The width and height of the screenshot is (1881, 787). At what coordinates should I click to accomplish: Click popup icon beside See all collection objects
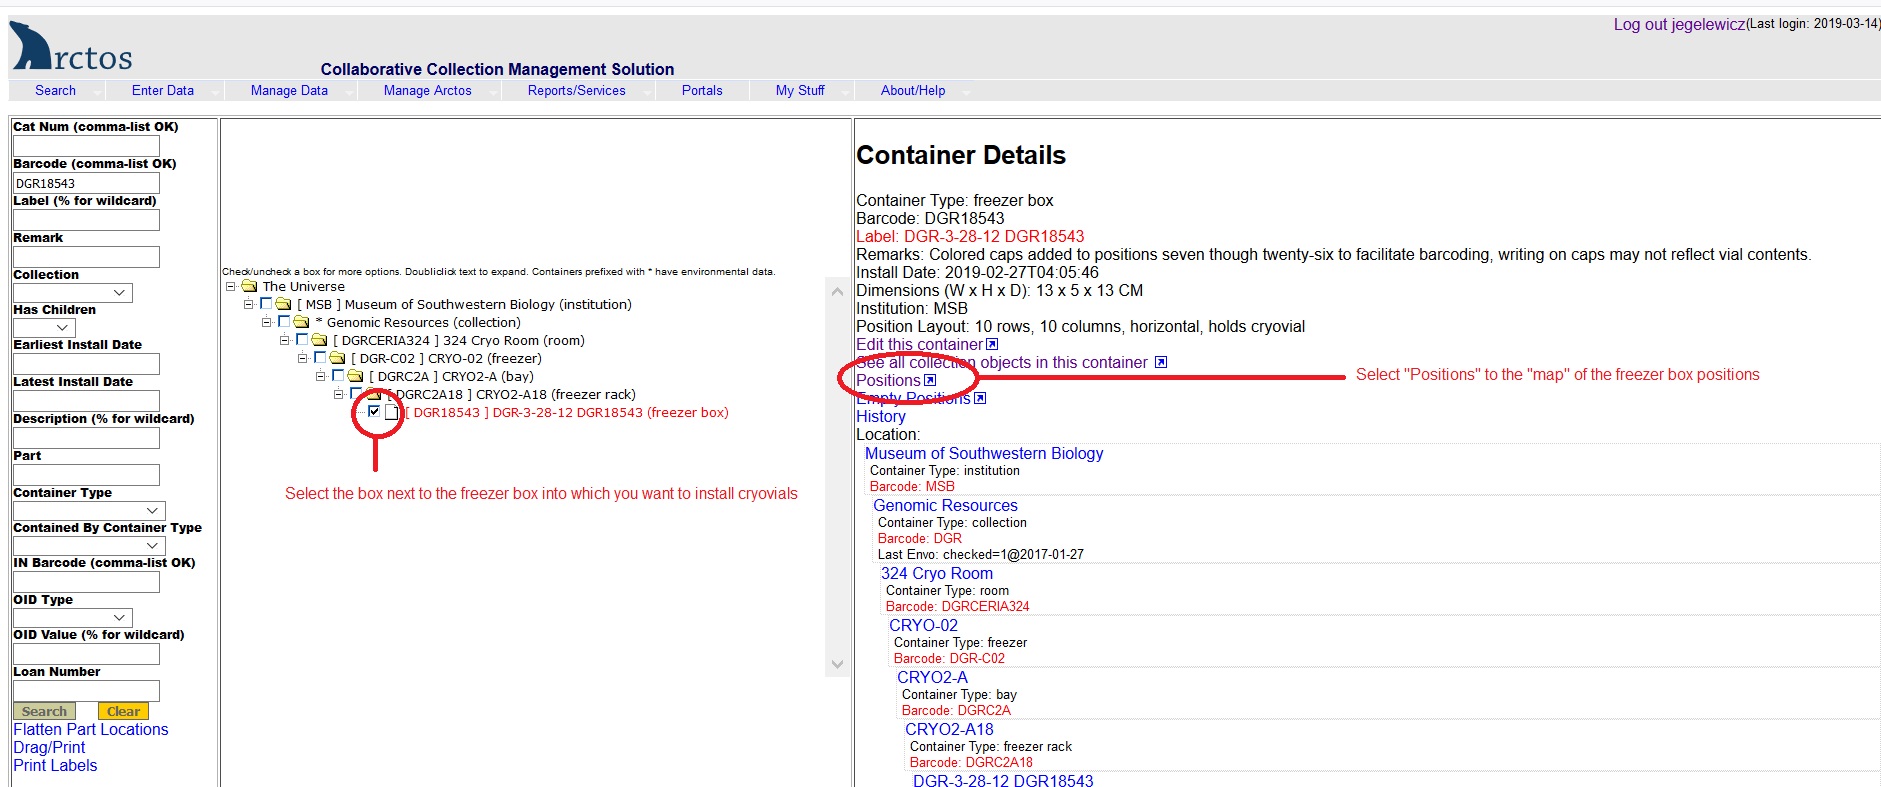(x=1161, y=362)
